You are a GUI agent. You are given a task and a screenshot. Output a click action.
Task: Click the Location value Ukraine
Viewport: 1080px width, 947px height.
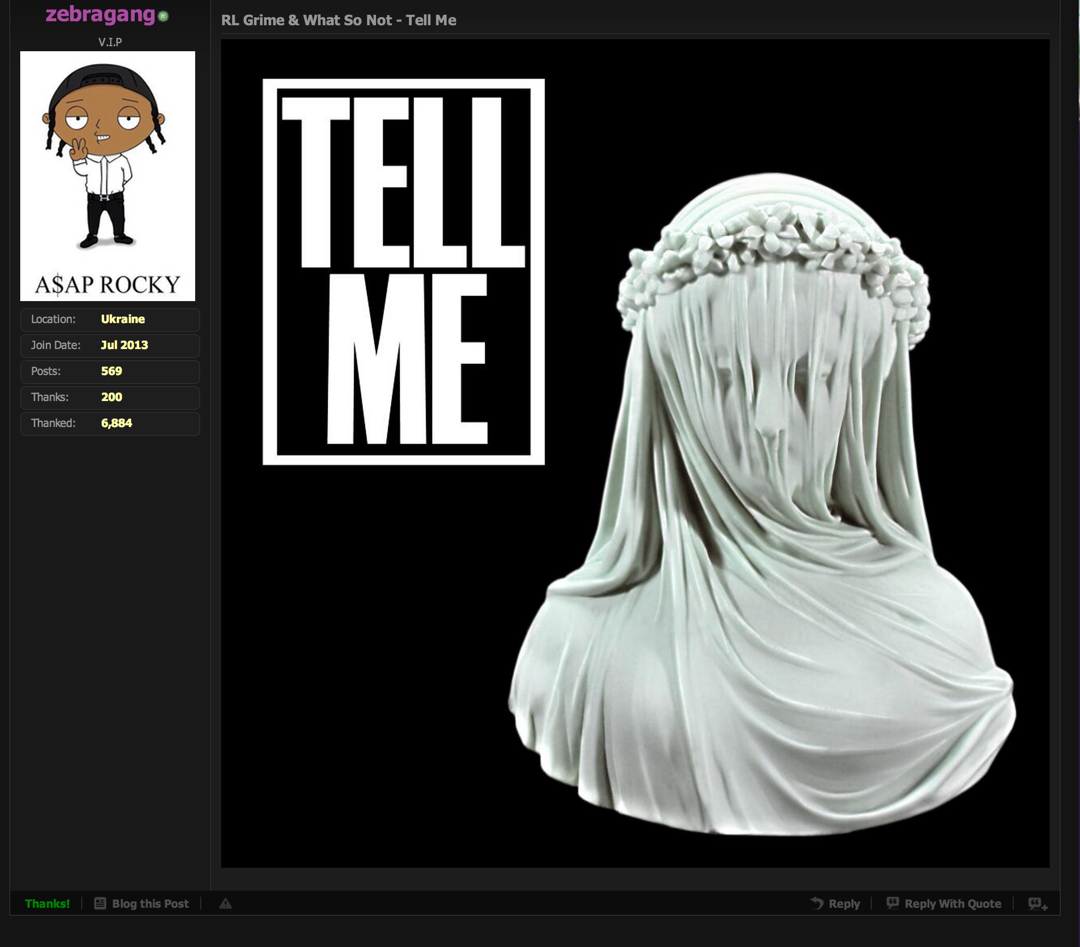click(x=123, y=319)
